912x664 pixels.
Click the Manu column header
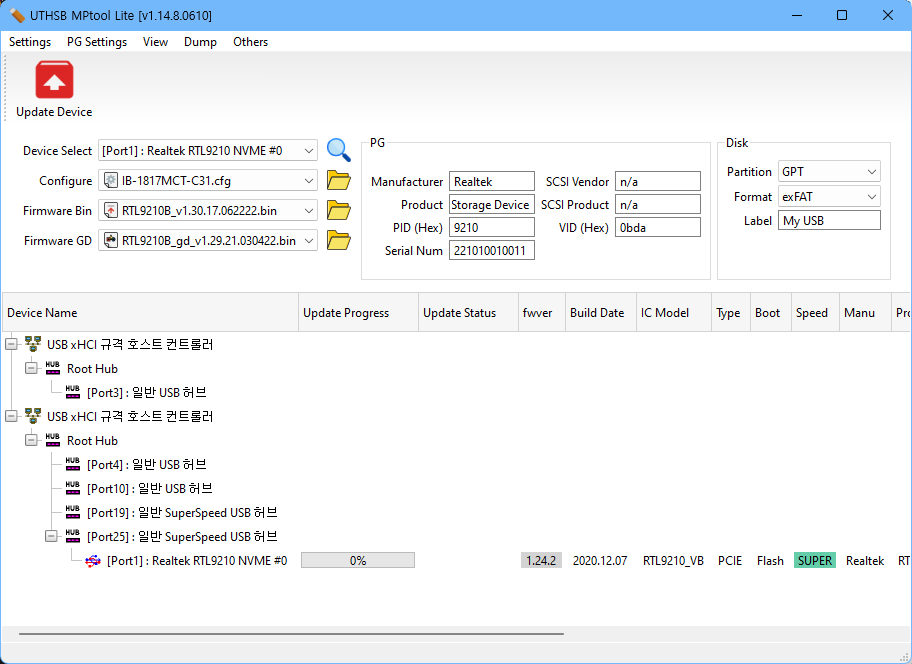tap(865, 313)
